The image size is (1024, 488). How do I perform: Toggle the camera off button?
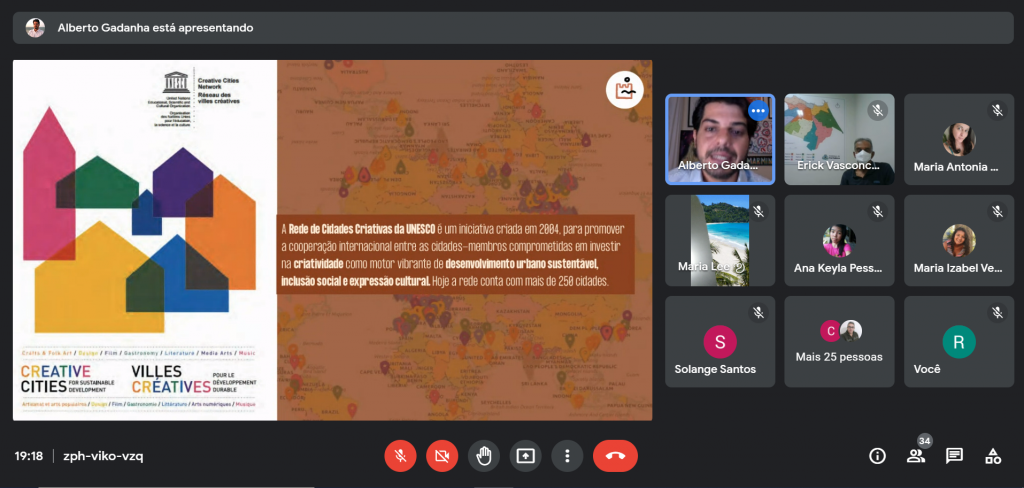pyautogui.click(x=441, y=456)
